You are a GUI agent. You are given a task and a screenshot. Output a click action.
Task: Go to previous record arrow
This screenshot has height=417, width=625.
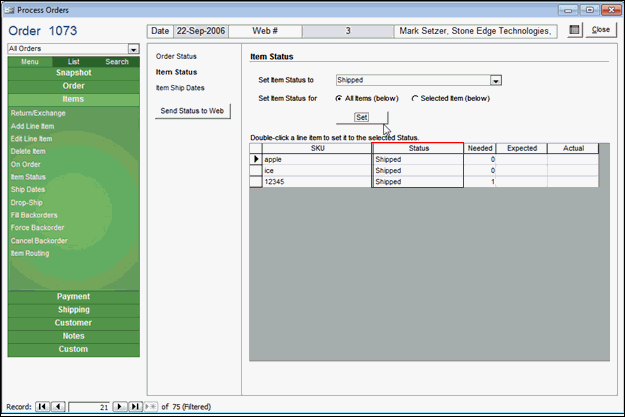click(x=57, y=407)
